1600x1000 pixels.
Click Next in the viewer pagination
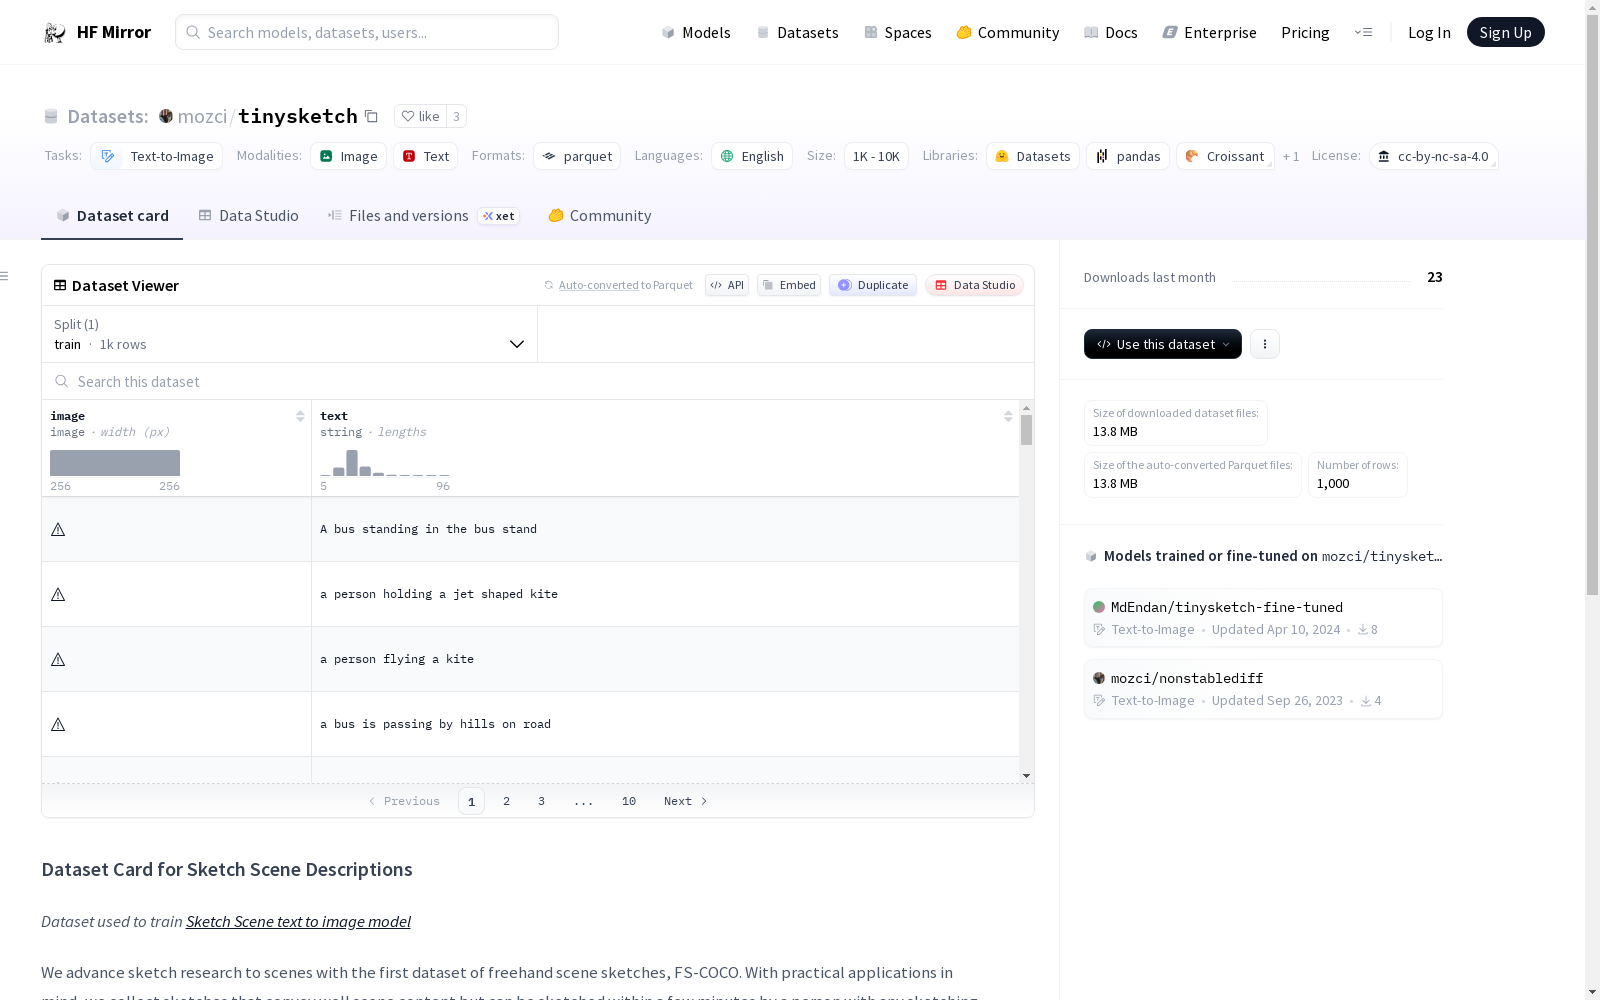click(x=686, y=801)
